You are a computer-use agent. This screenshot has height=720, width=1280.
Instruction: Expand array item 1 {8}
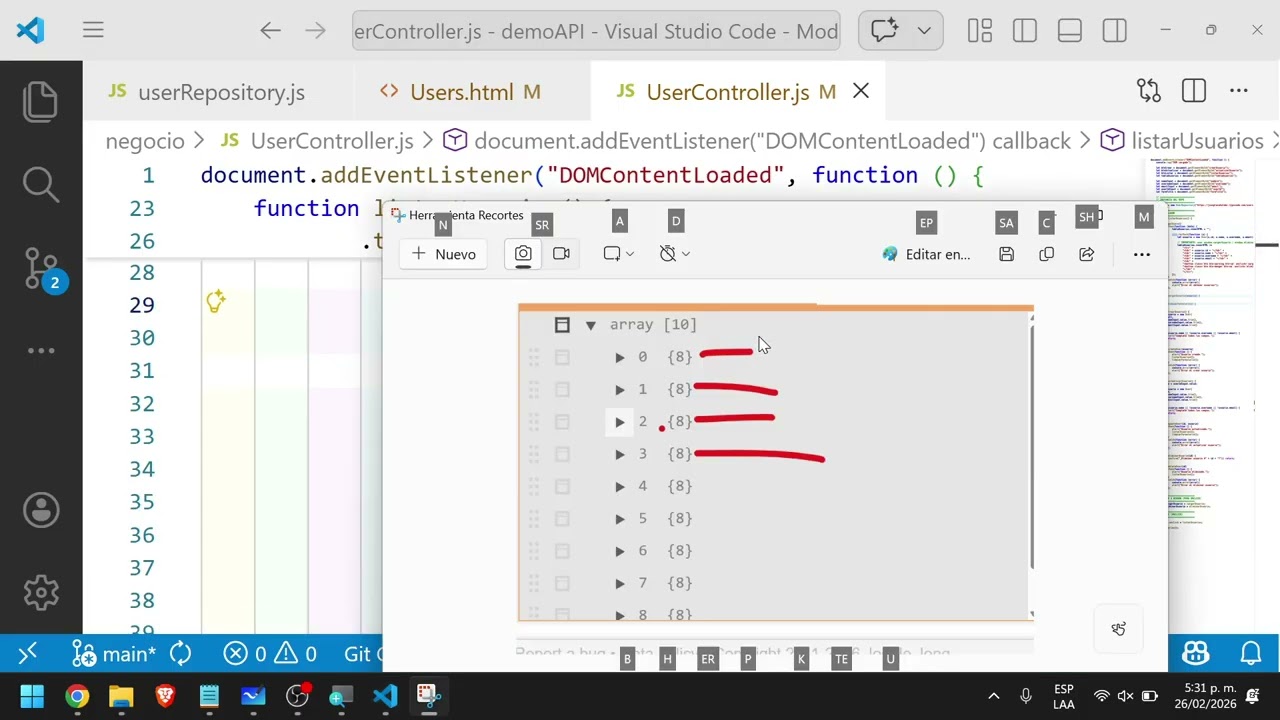(x=620, y=389)
